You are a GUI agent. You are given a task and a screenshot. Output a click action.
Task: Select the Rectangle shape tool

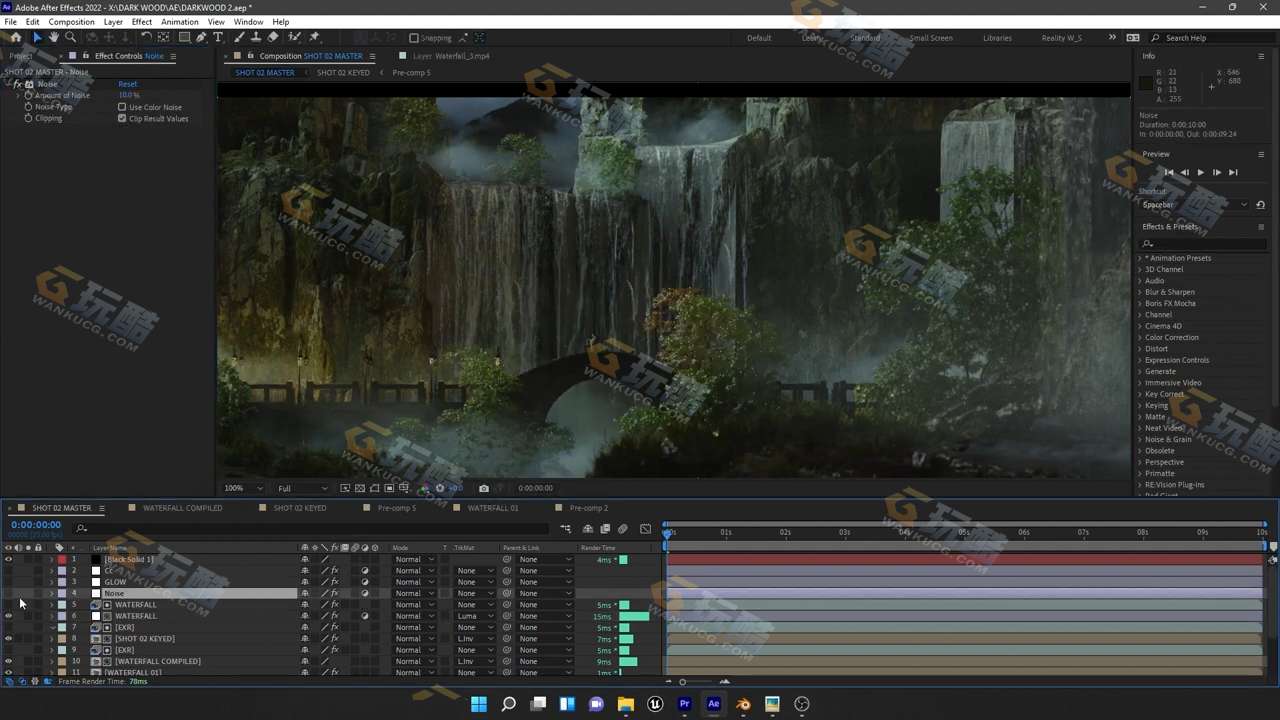184,38
